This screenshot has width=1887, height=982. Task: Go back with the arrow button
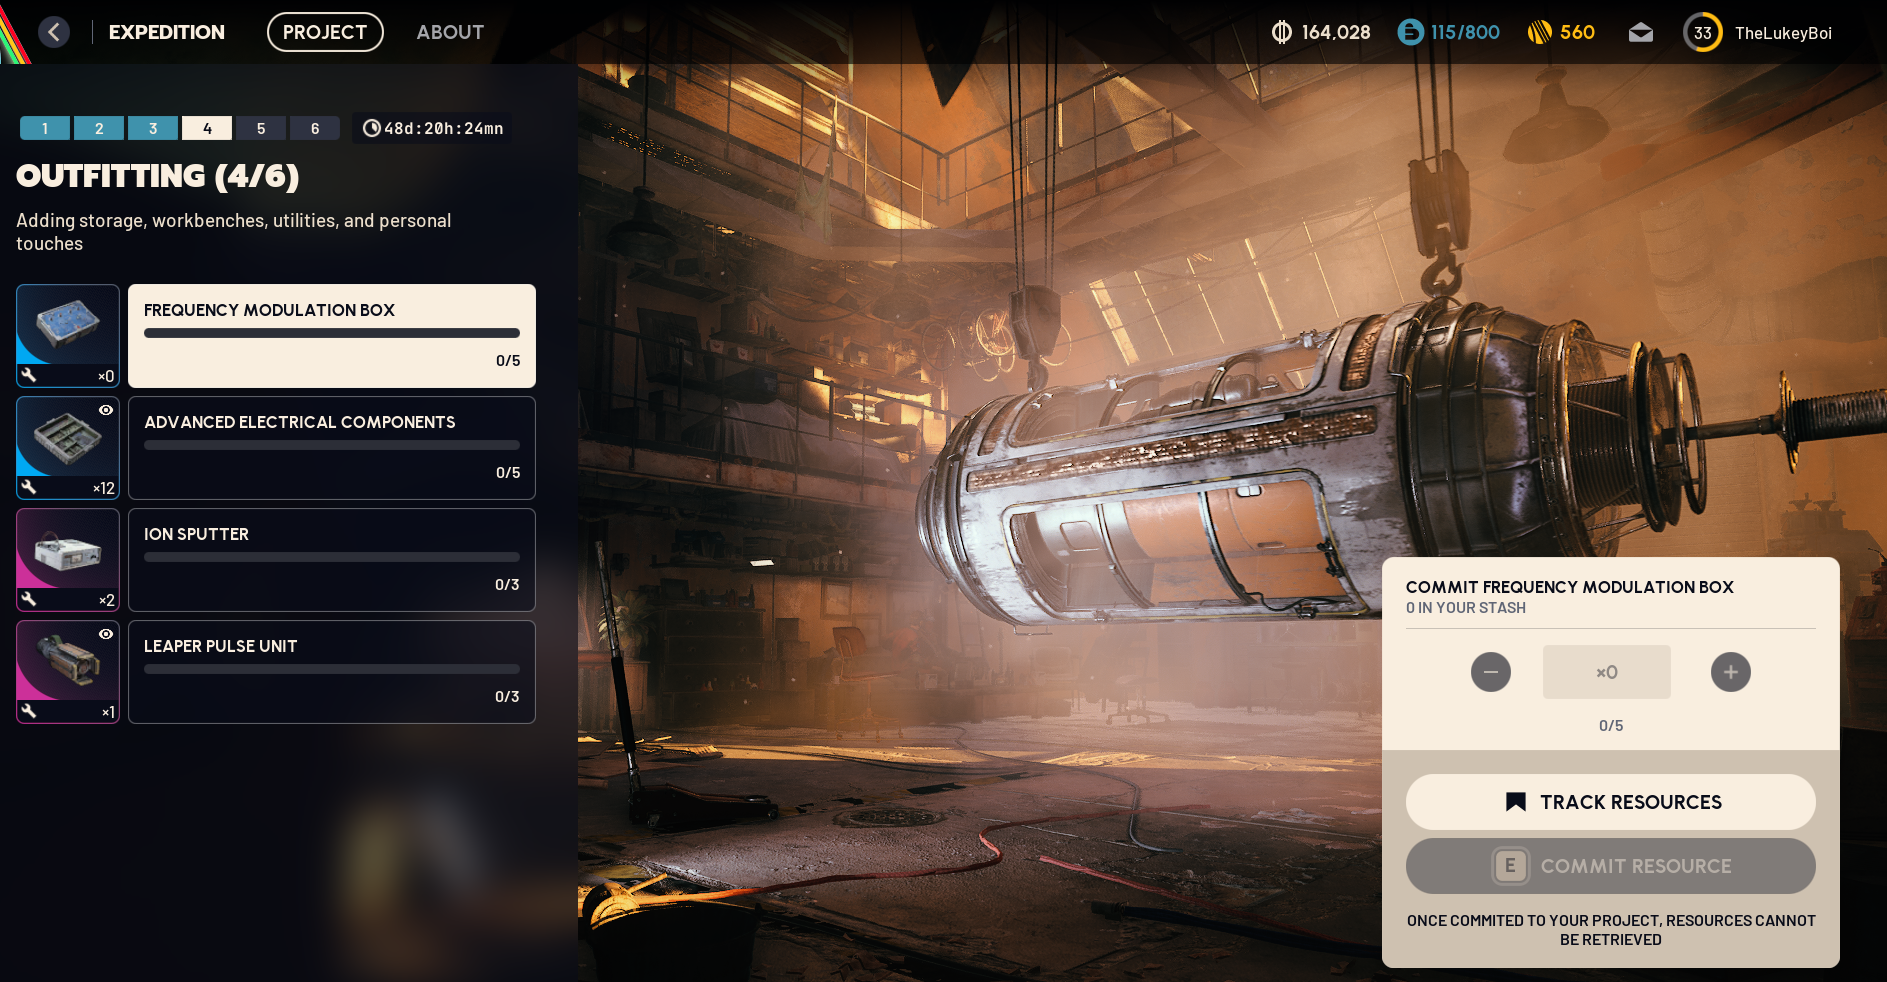point(54,32)
